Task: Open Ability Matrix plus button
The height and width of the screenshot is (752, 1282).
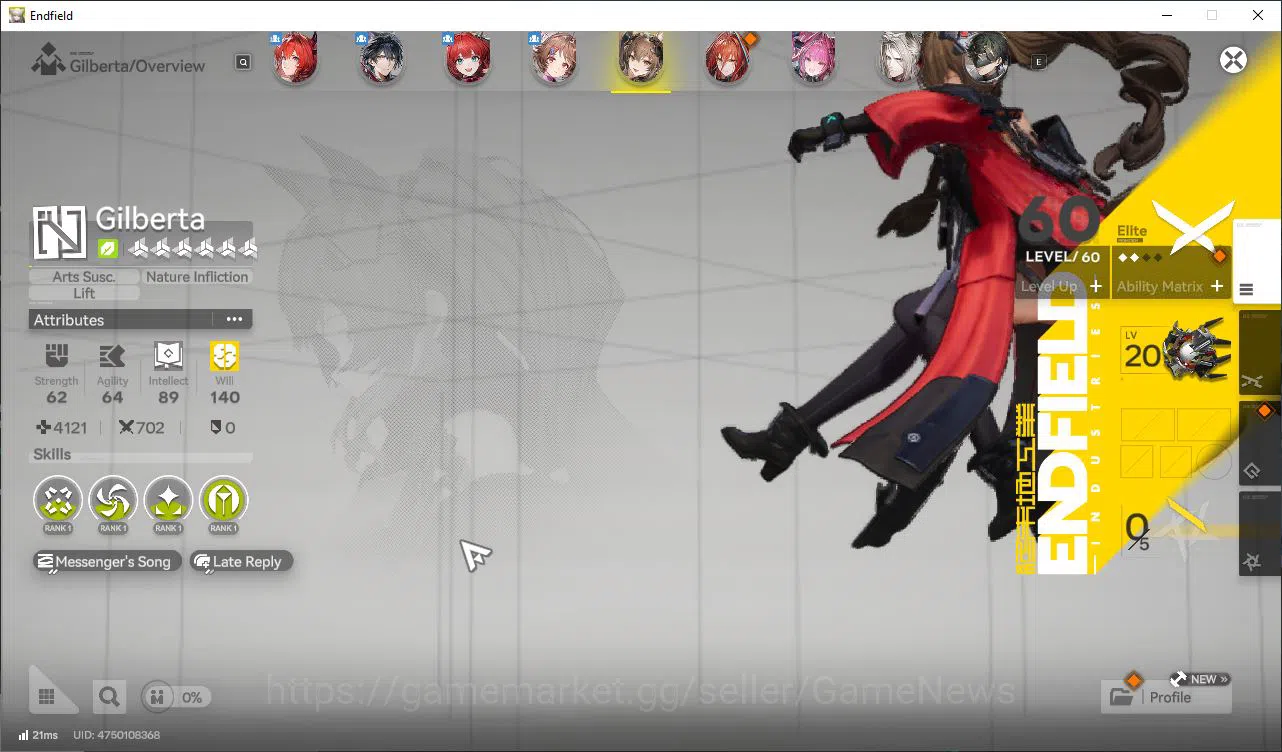Action: coord(1217,286)
